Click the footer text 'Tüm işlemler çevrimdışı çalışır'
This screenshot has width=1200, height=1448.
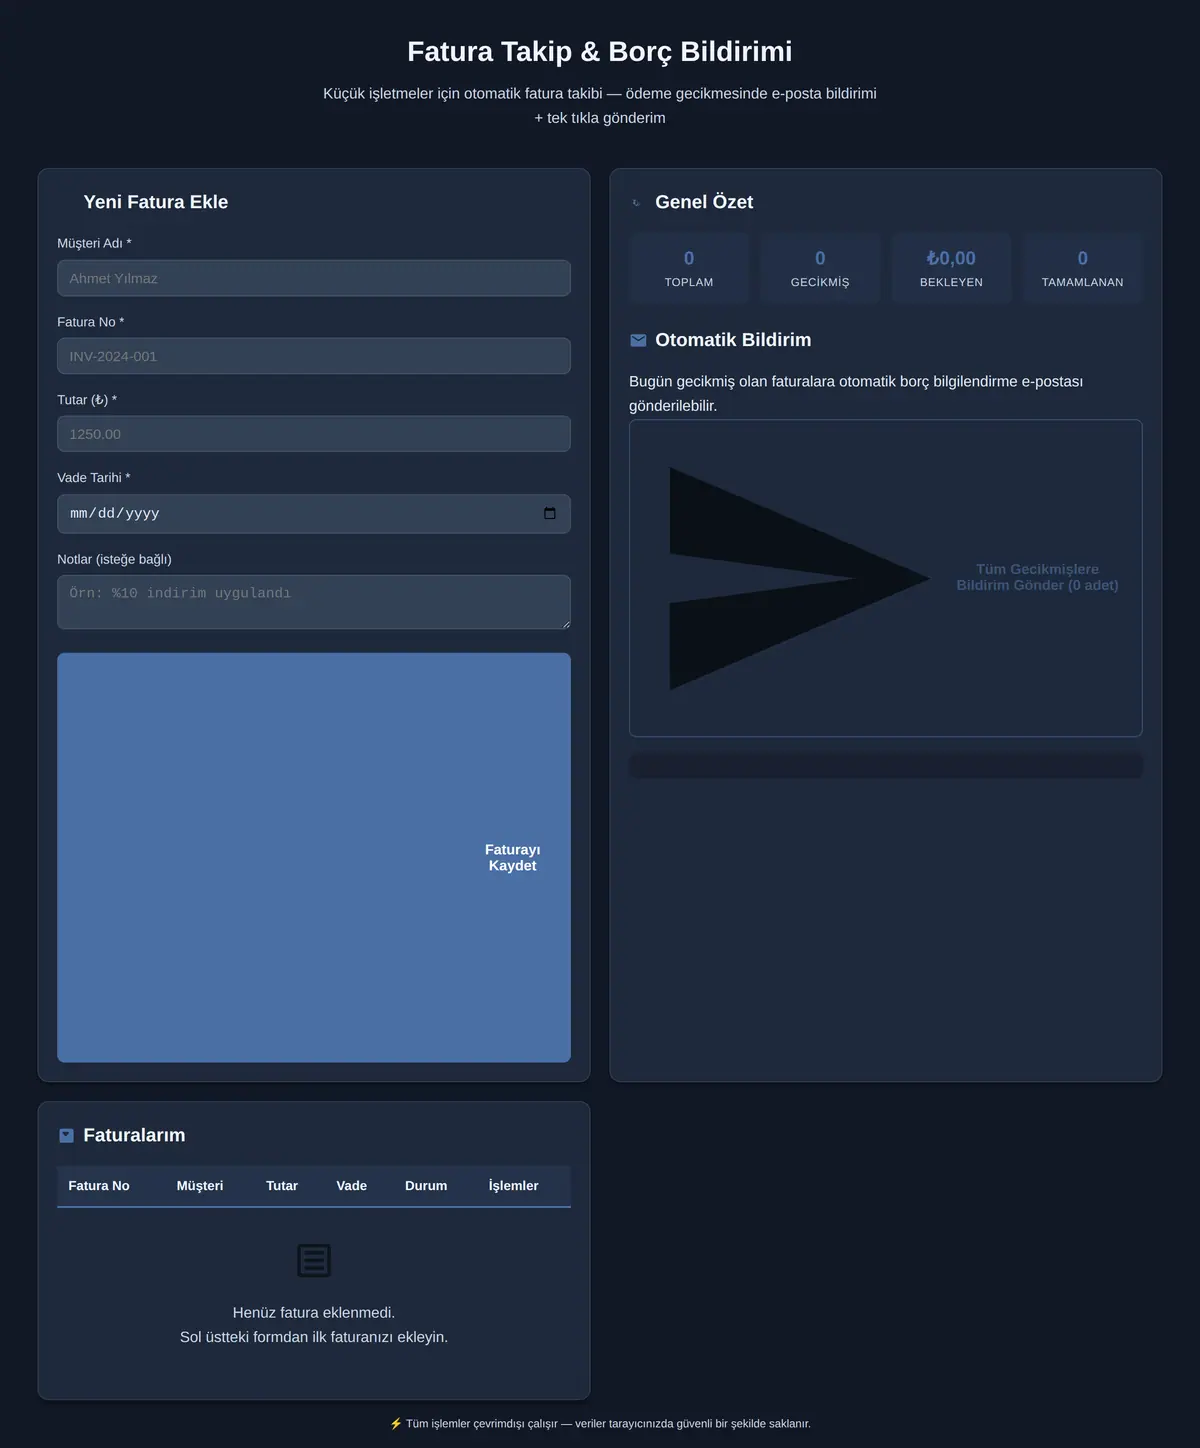point(482,1423)
